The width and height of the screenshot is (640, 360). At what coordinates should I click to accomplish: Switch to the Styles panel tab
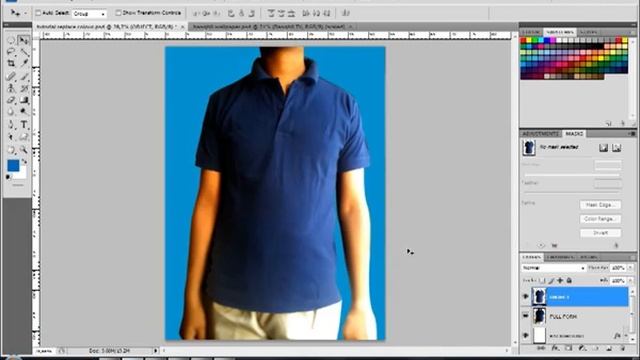pos(589,32)
